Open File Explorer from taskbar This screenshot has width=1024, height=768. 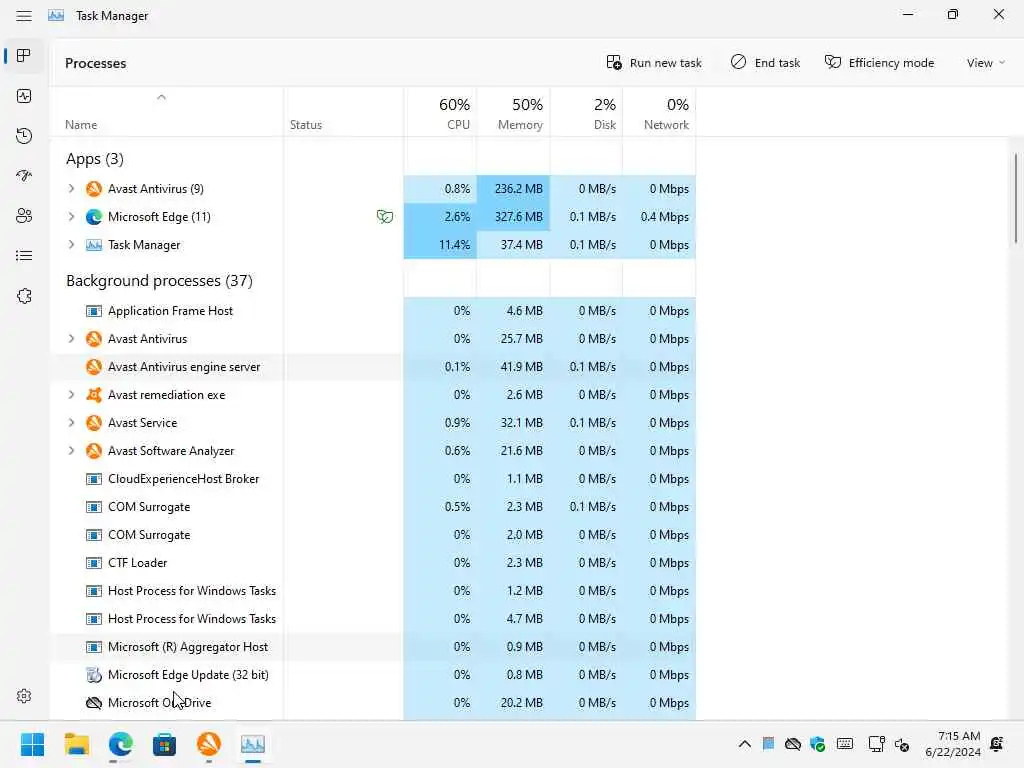[x=76, y=744]
